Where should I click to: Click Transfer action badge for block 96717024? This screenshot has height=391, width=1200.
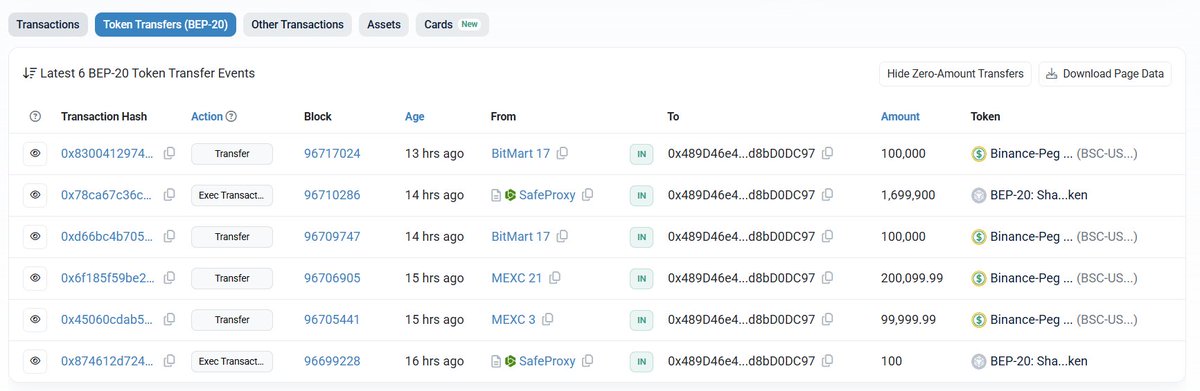coord(232,154)
